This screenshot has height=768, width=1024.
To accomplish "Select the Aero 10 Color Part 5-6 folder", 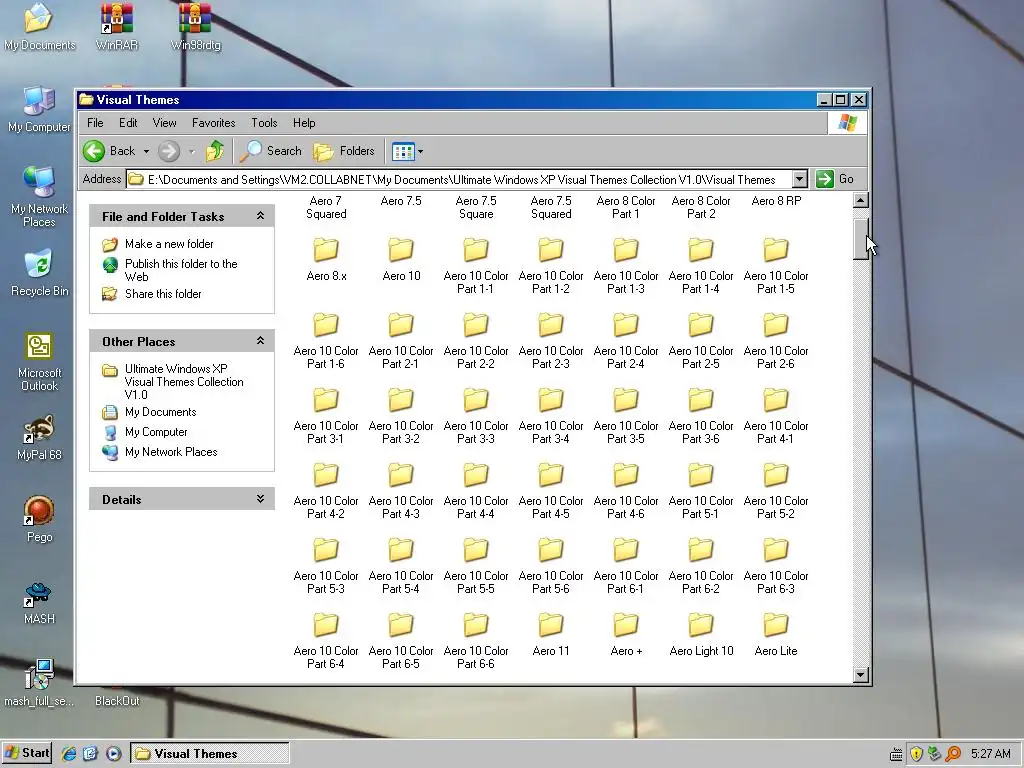I will pos(551,567).
